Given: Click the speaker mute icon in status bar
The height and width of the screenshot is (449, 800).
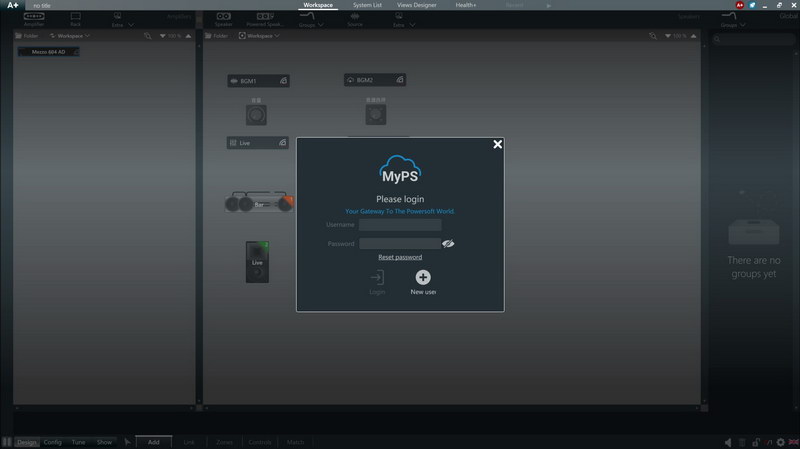Looking at the screenshot, I should [727, 442].
